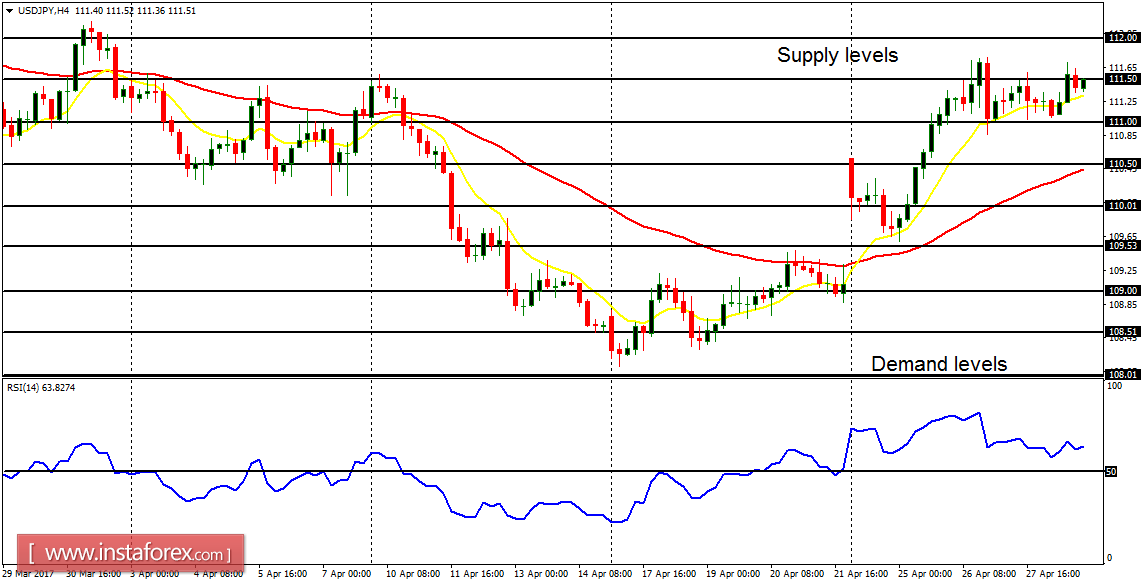Click the 111.65 price axis value
The image size is (1143, 585).
pyautogui.click(x=1122, y=67)
